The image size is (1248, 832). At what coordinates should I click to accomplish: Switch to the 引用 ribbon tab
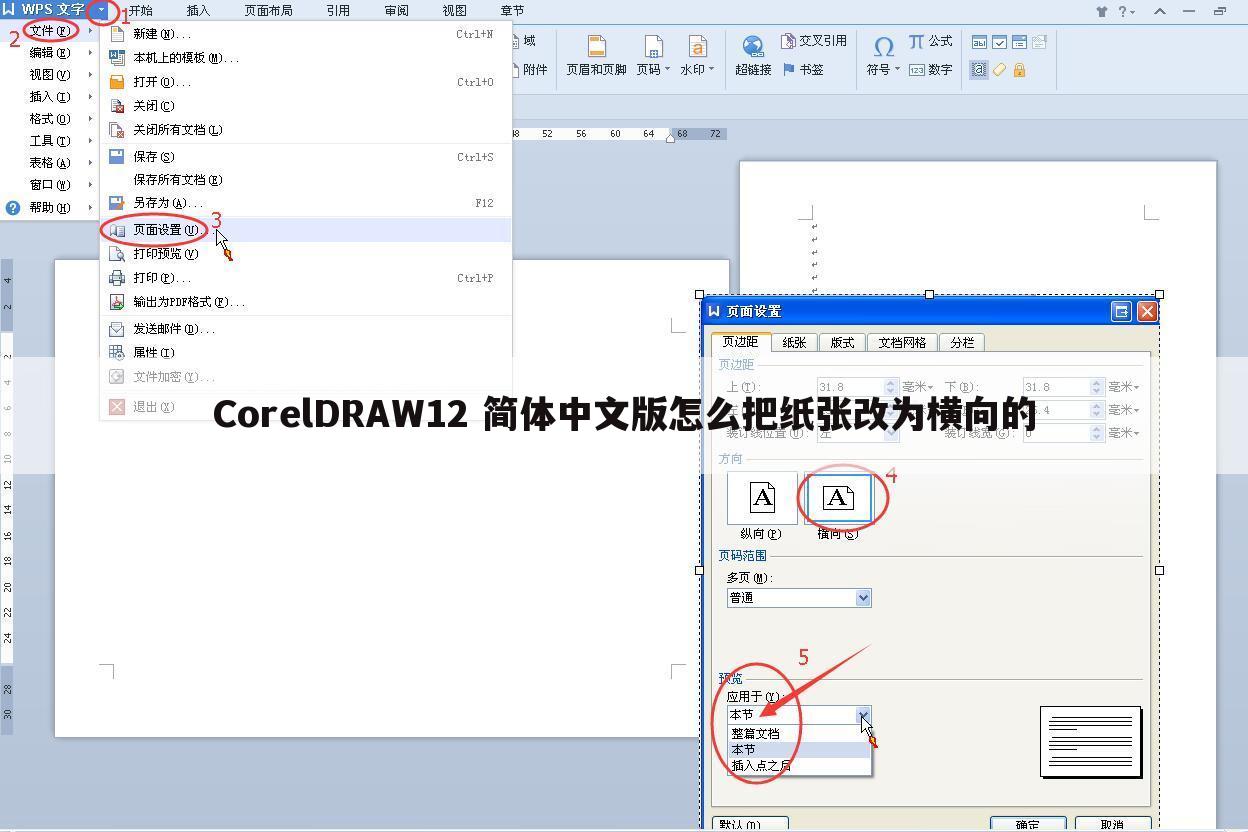pos(338,11)
